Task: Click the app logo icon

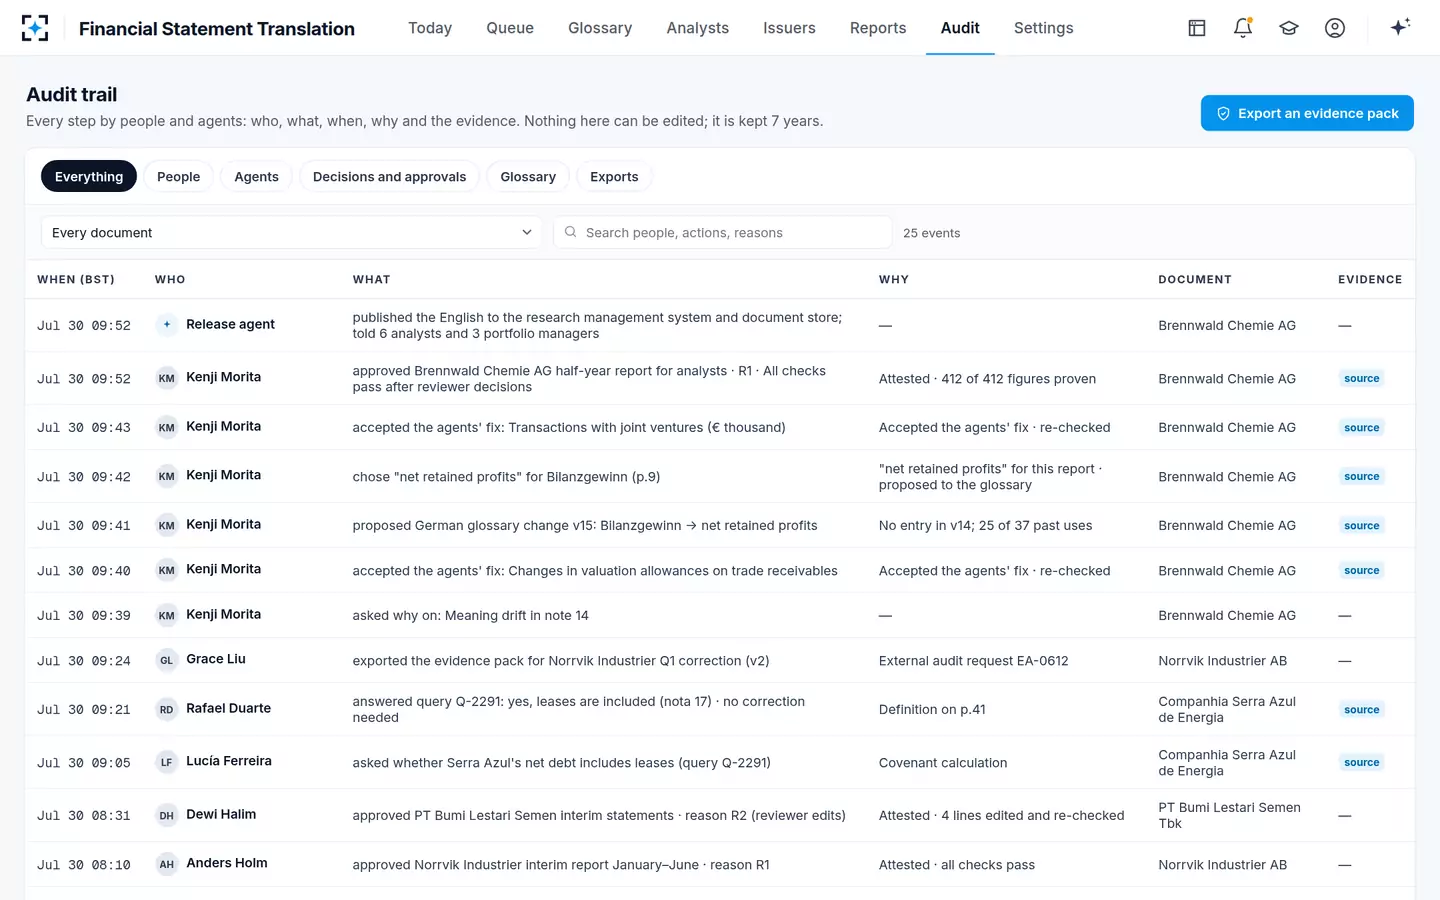Action: [35, 28]
